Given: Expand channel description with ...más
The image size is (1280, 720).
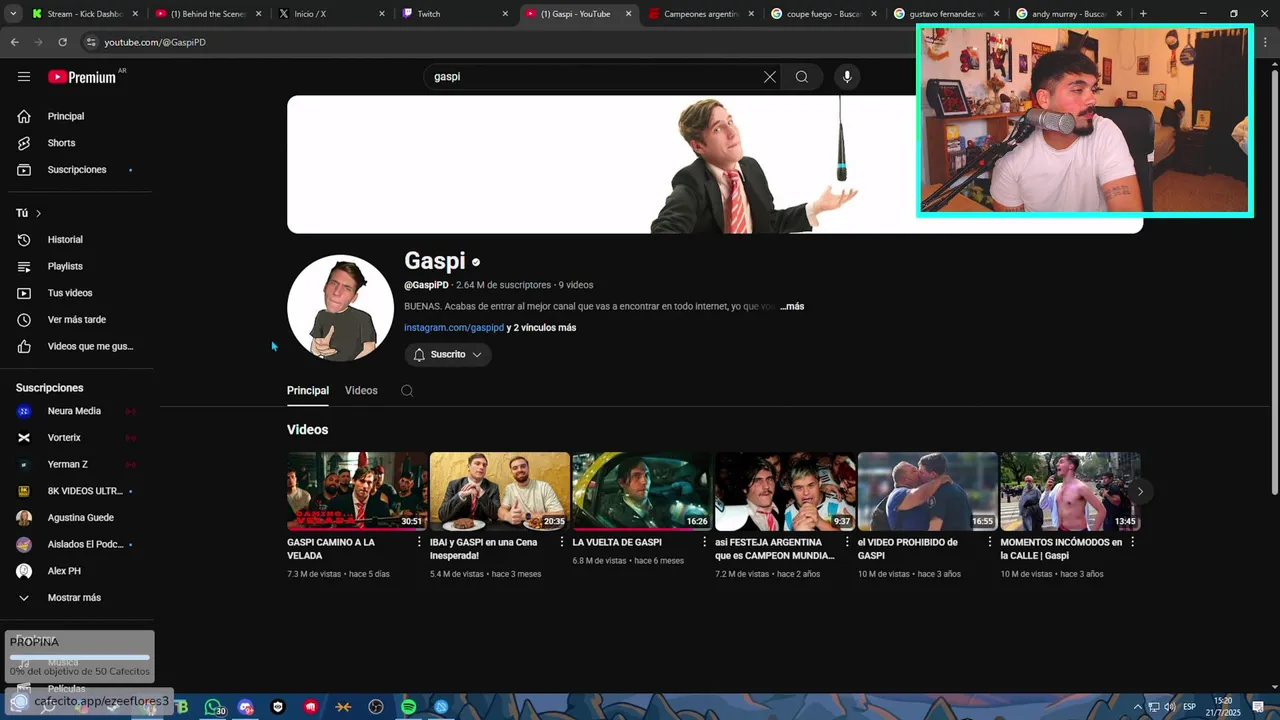Looking at the screenshot, I should (792, 306).
